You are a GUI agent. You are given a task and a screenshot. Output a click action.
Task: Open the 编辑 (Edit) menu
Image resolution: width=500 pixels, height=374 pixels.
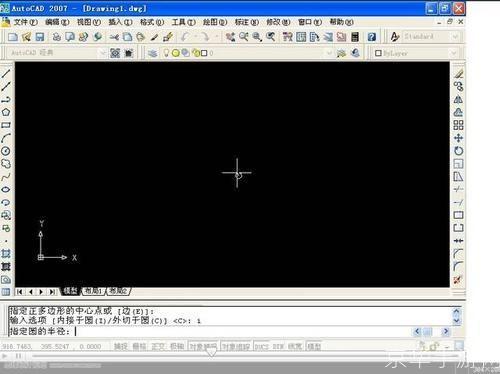pyautogui.click(x=57, y=22)
